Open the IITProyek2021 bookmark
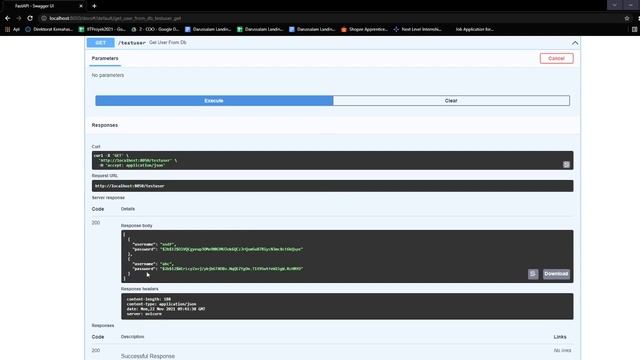Image resolution: width=640 pixels, height=360 pixels. [x=102, y=29]
